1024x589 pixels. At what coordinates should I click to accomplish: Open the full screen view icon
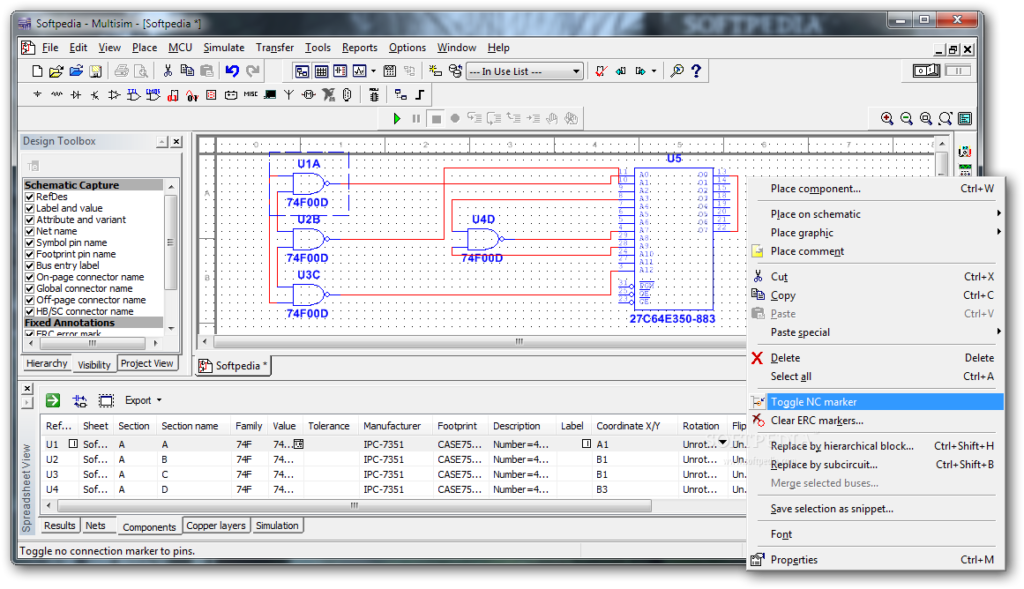tap(963, 118)
